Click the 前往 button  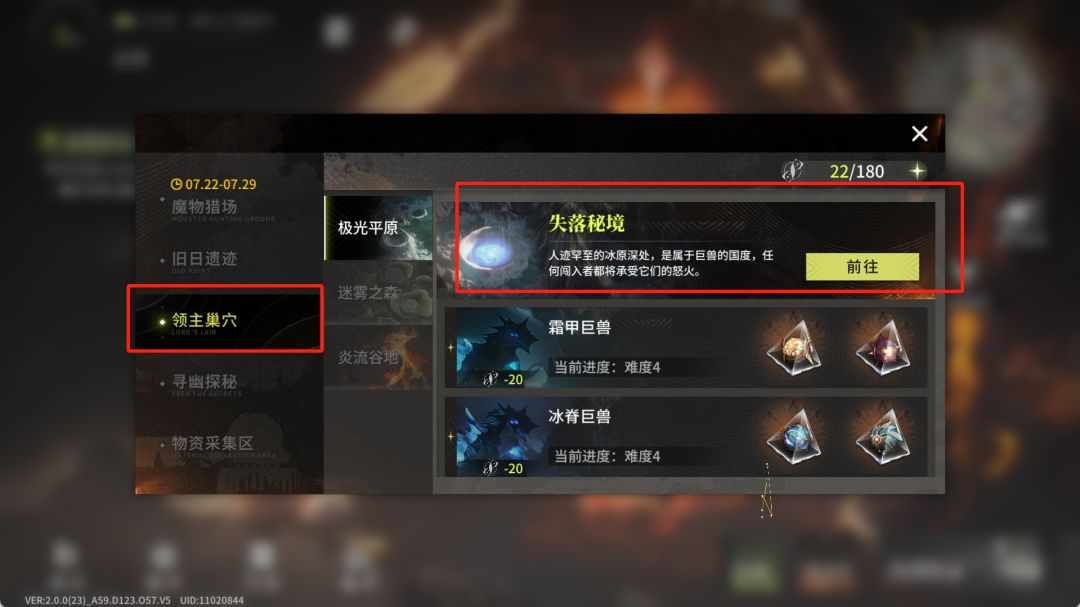pos(862,267)
